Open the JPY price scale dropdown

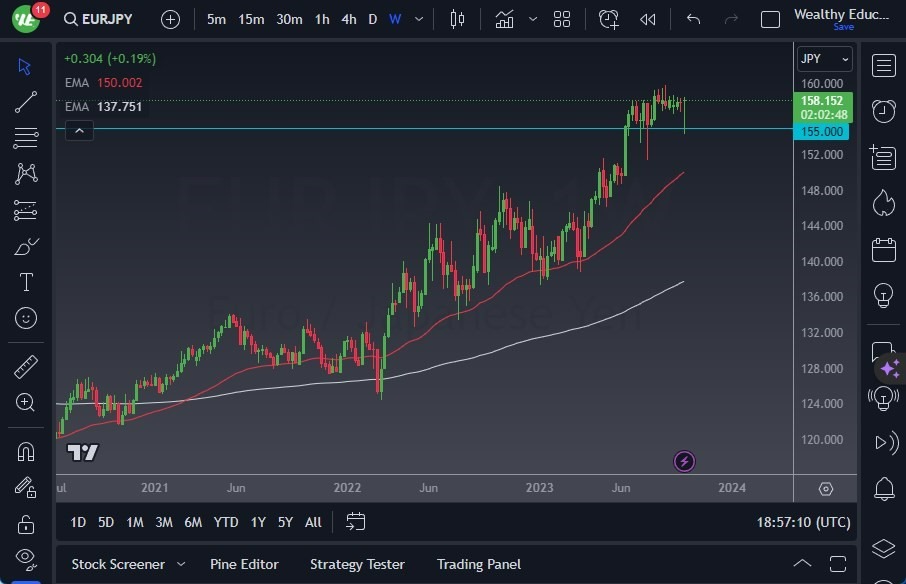click(824, 58)
